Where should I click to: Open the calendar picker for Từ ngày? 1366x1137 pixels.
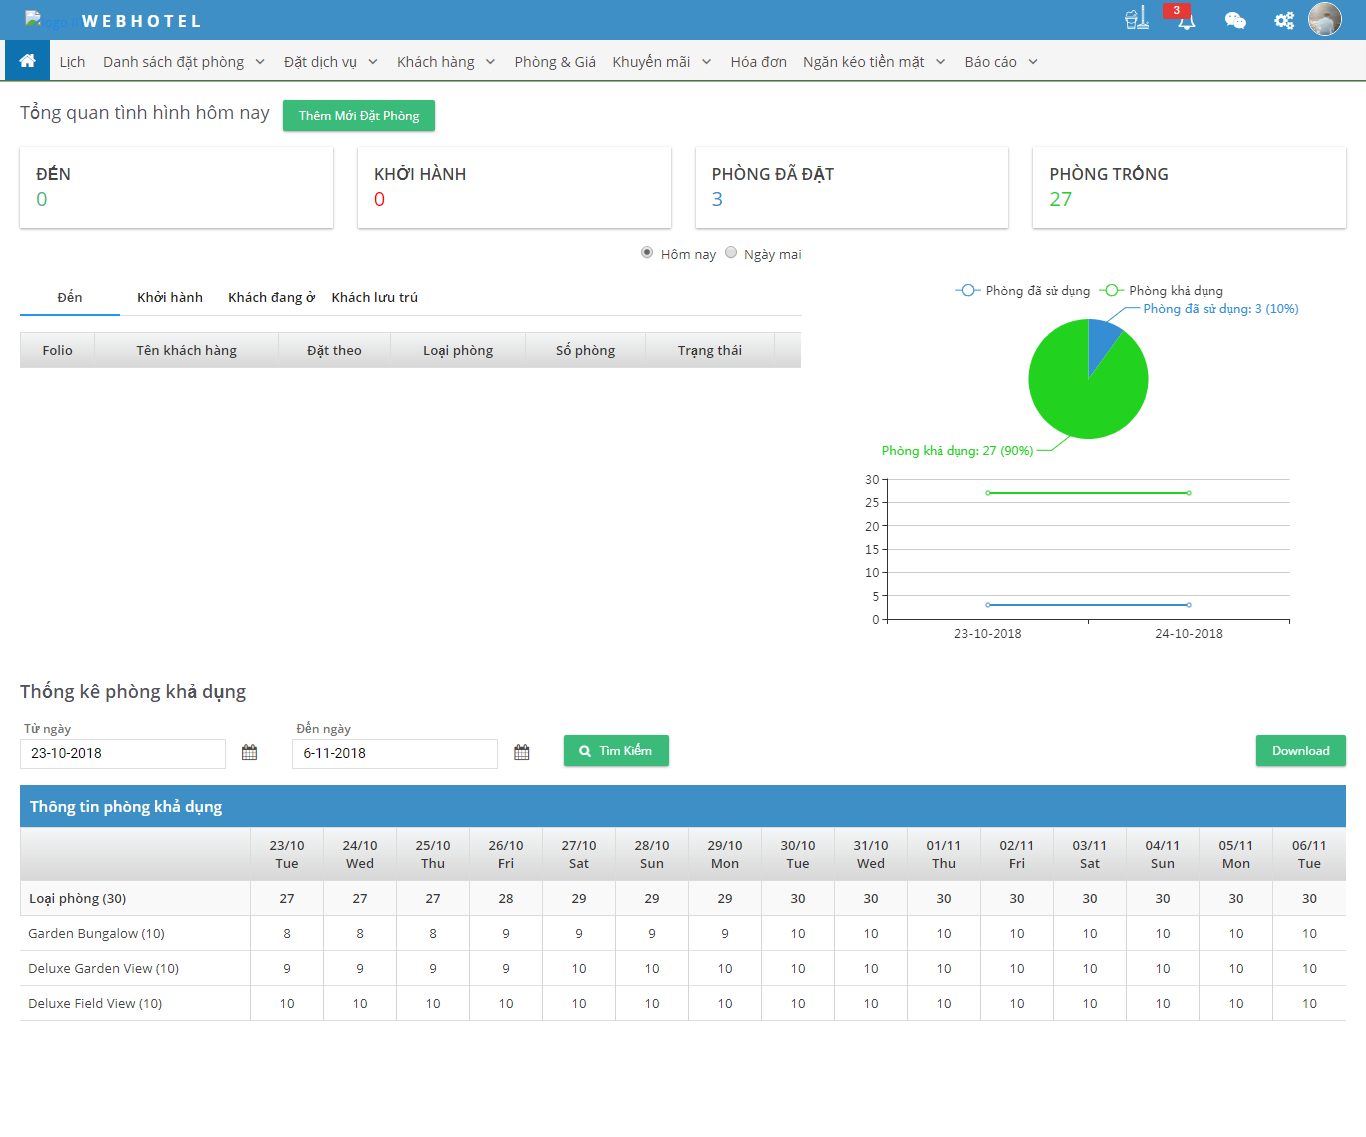click(x=250, y=753)
